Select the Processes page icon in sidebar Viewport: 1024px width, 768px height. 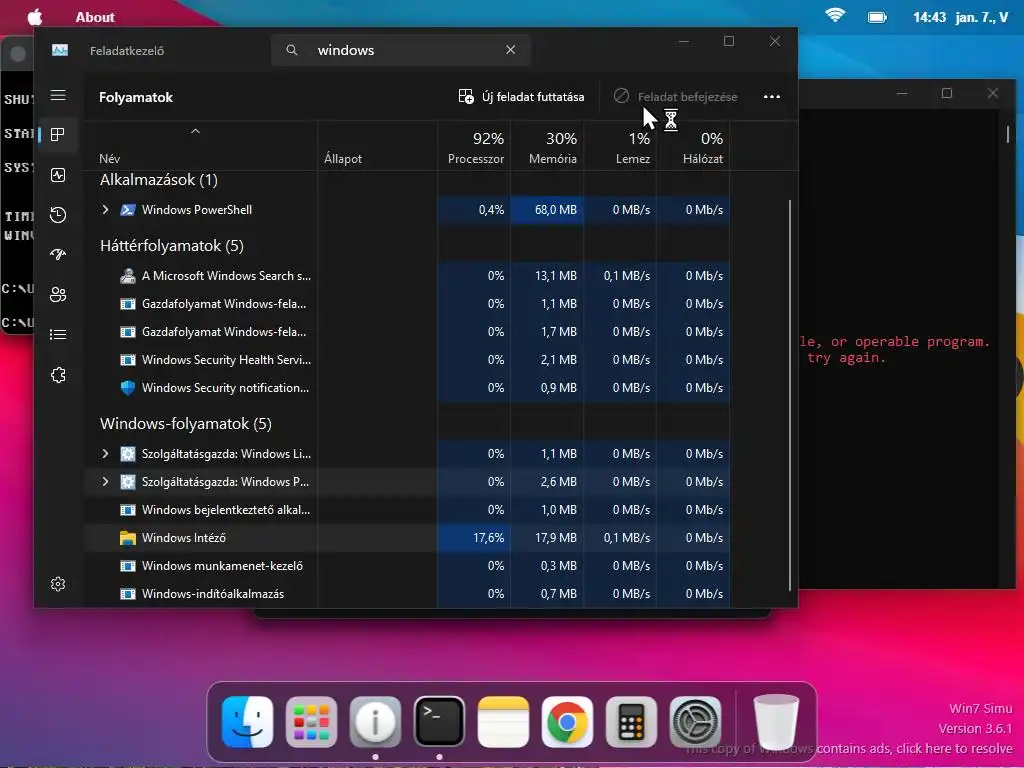pos(58,135)
